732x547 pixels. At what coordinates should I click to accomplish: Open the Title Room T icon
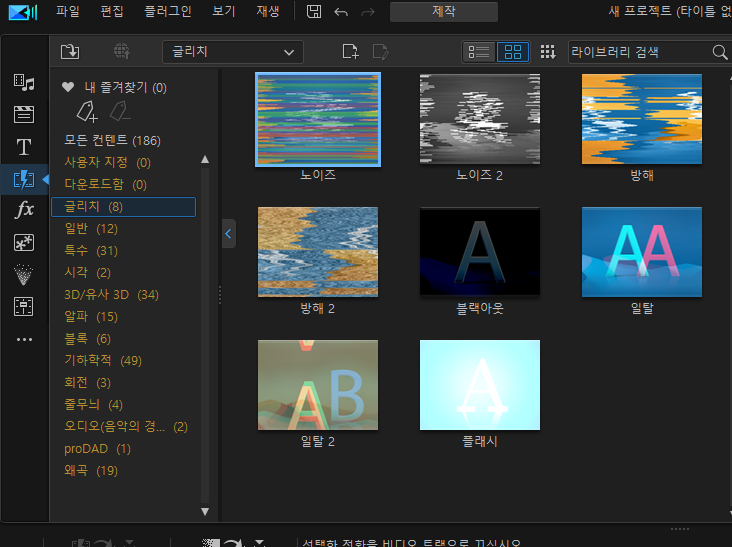point(24,147)
